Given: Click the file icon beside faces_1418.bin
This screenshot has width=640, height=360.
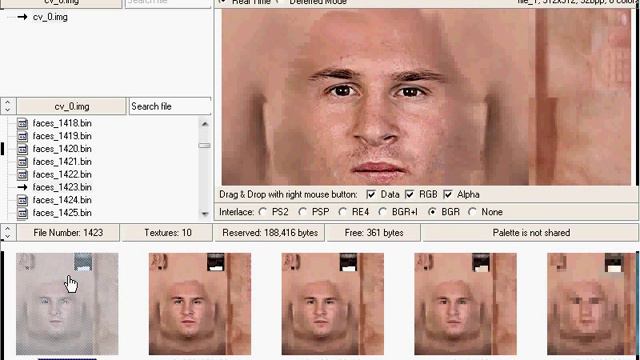Looking at the screenshot, I should click(x=22, y=123).
